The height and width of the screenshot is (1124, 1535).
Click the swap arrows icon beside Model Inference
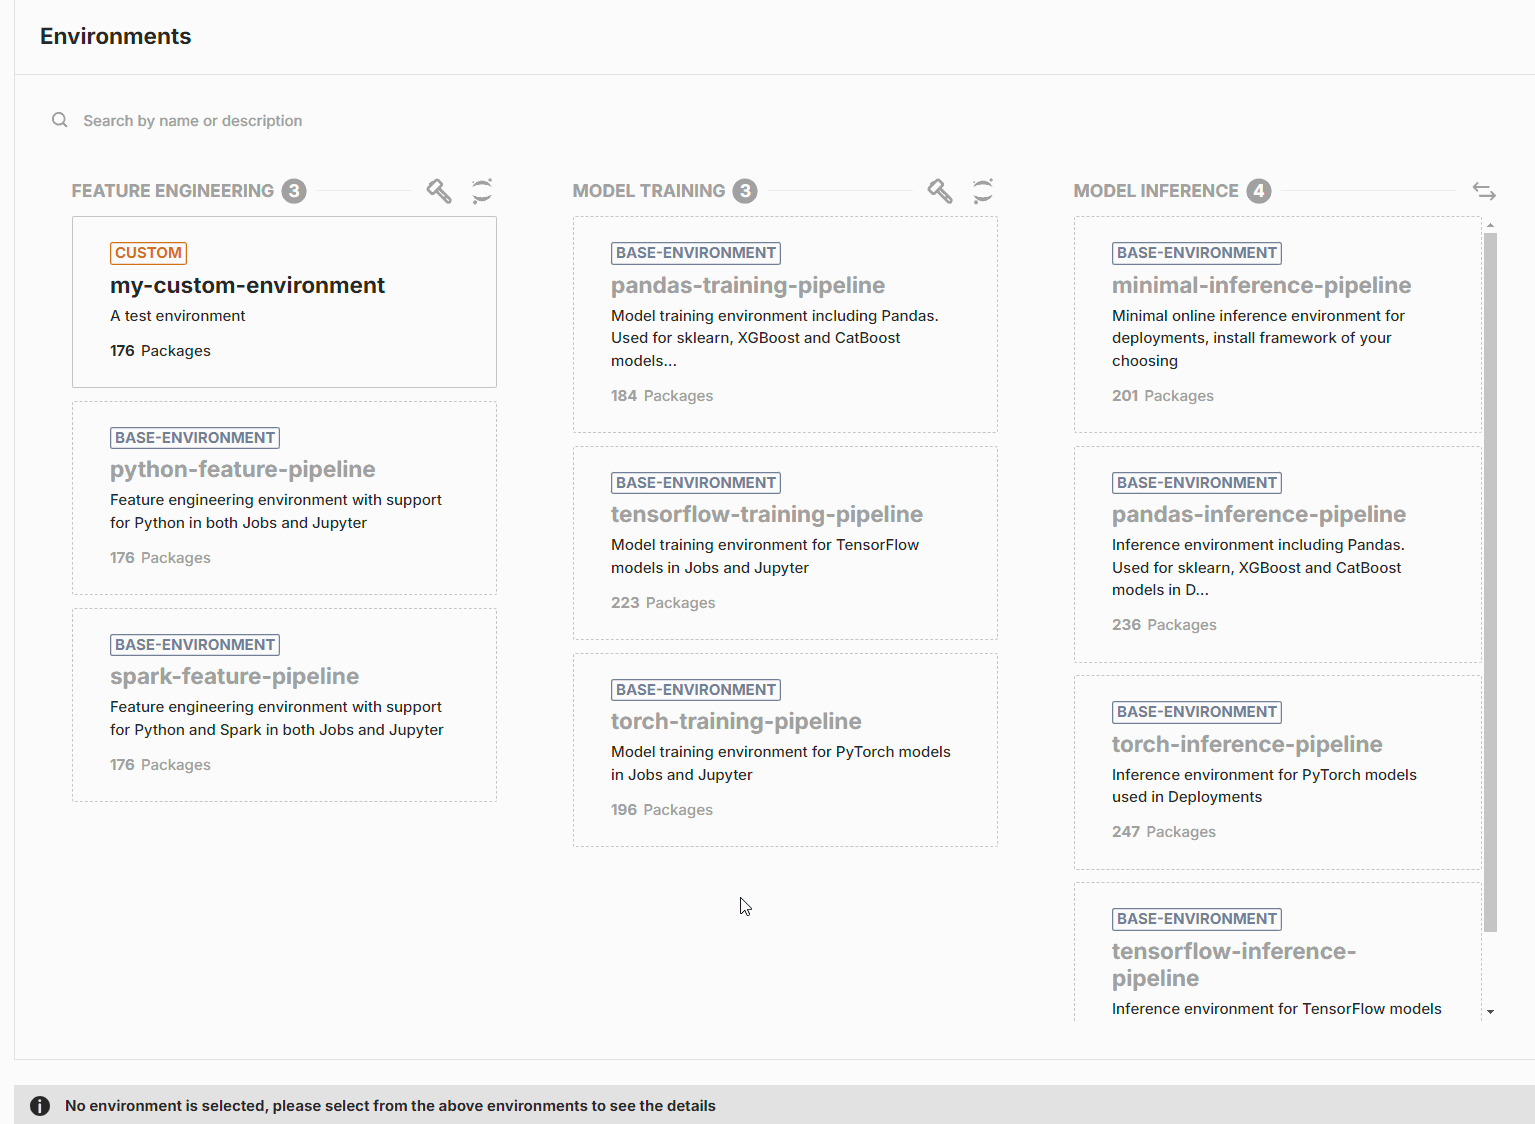pos(1484,191)
